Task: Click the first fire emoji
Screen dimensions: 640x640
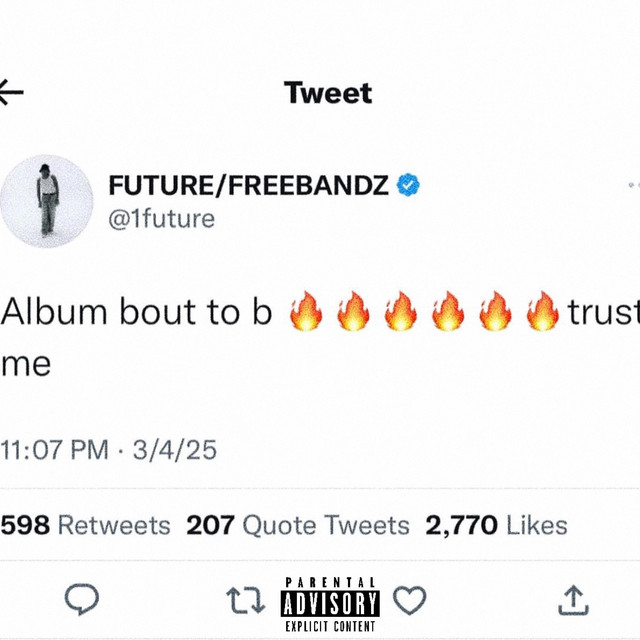Action: click(x=306, y=311)
